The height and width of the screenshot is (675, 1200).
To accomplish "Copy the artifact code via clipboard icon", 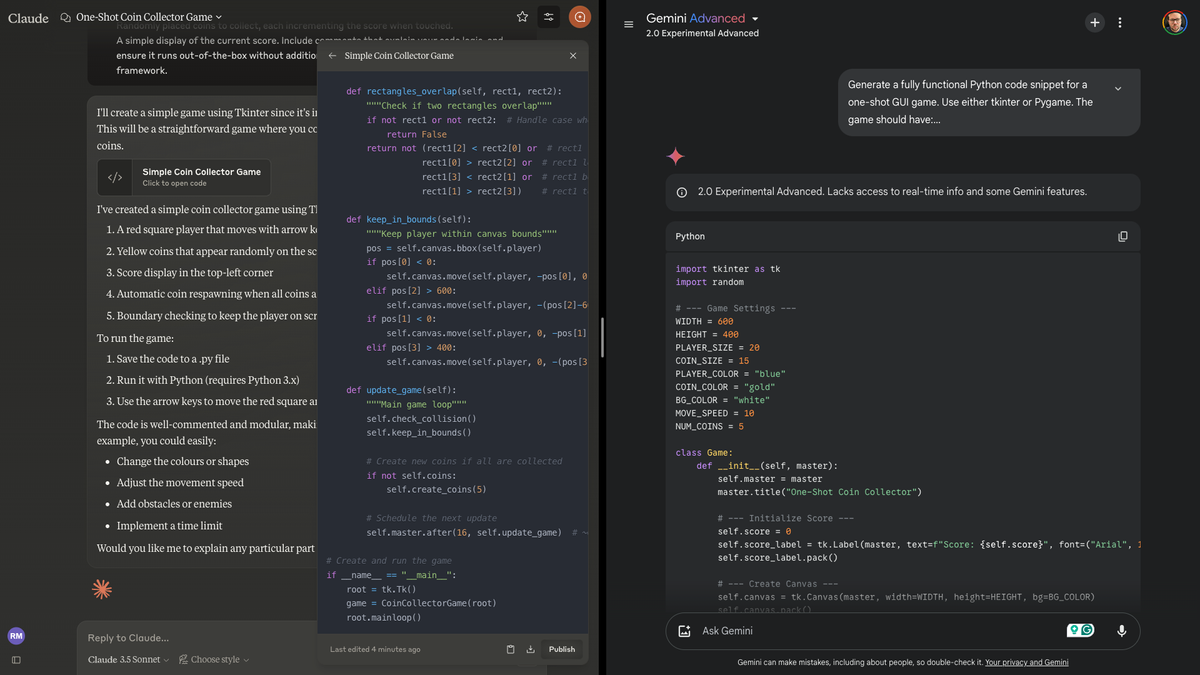I will pos(510,649).
